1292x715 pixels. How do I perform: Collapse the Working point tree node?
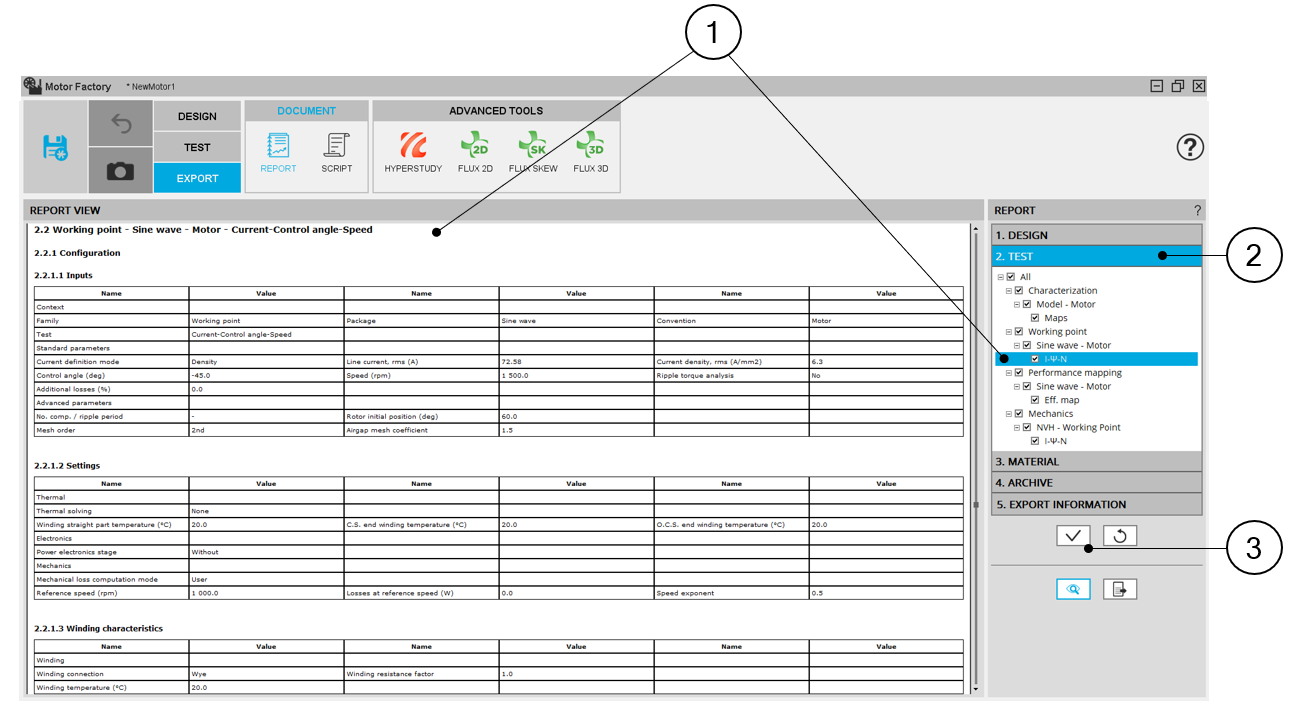tap(1009, 332)
